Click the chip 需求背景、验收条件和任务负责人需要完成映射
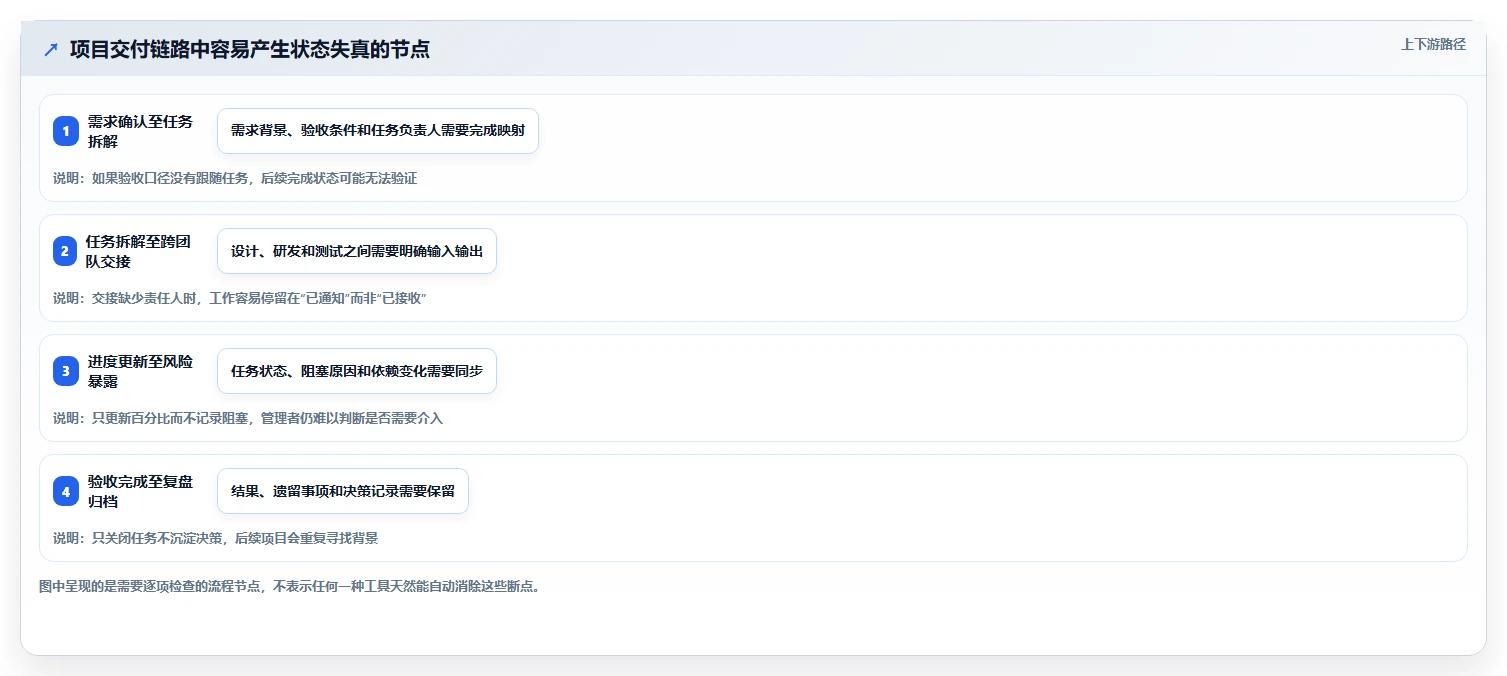The image size is (1507, 676). [x=378, y=131]
